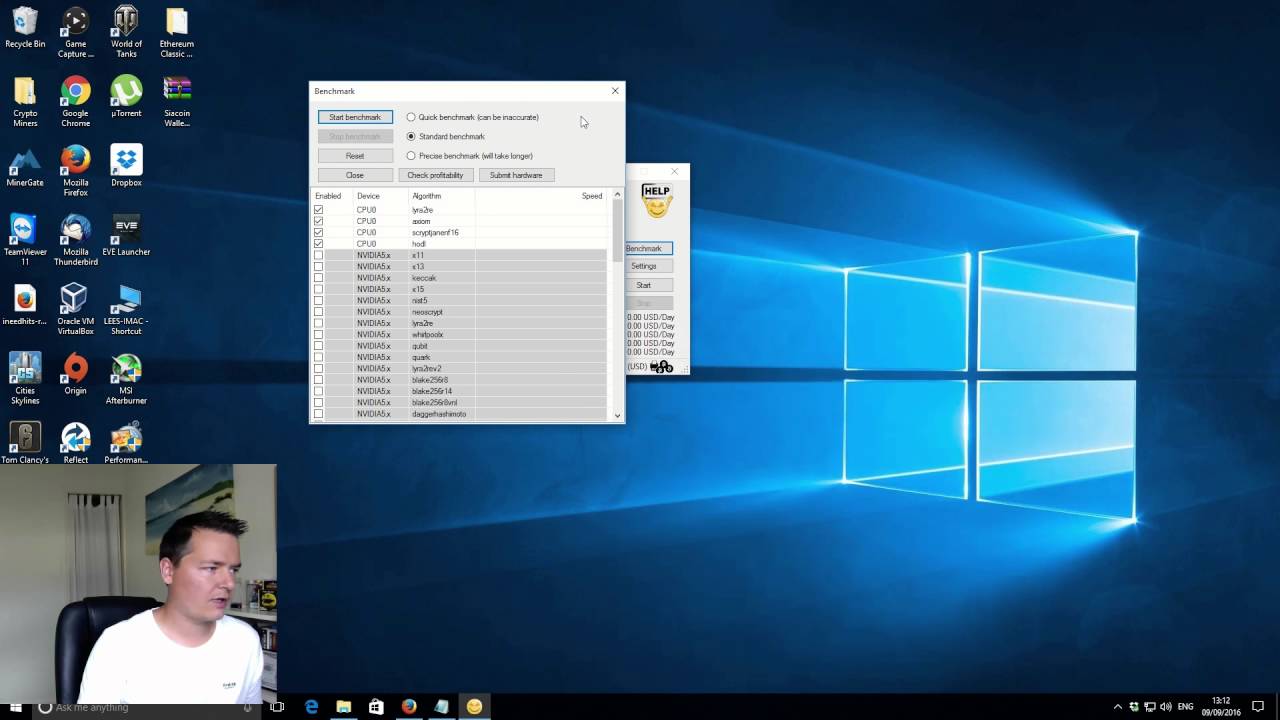
Task: Sort by Device column header
Action: pos(381,196)
